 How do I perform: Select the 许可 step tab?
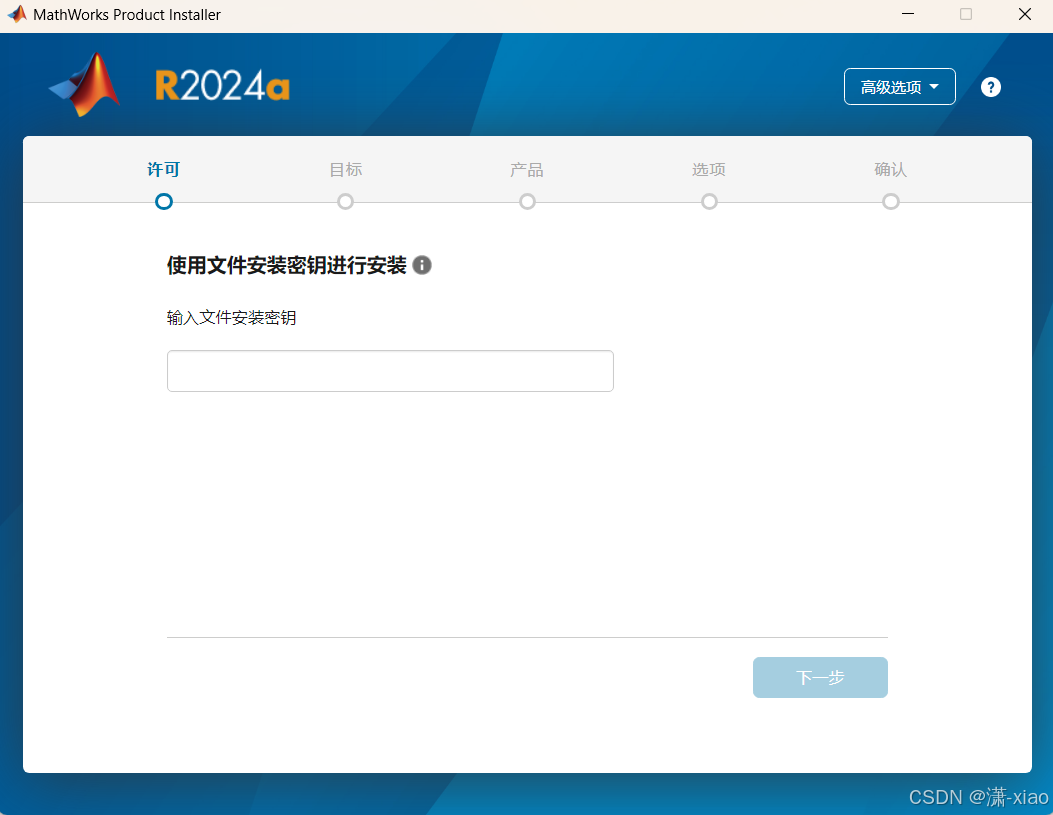click(164, 169)
